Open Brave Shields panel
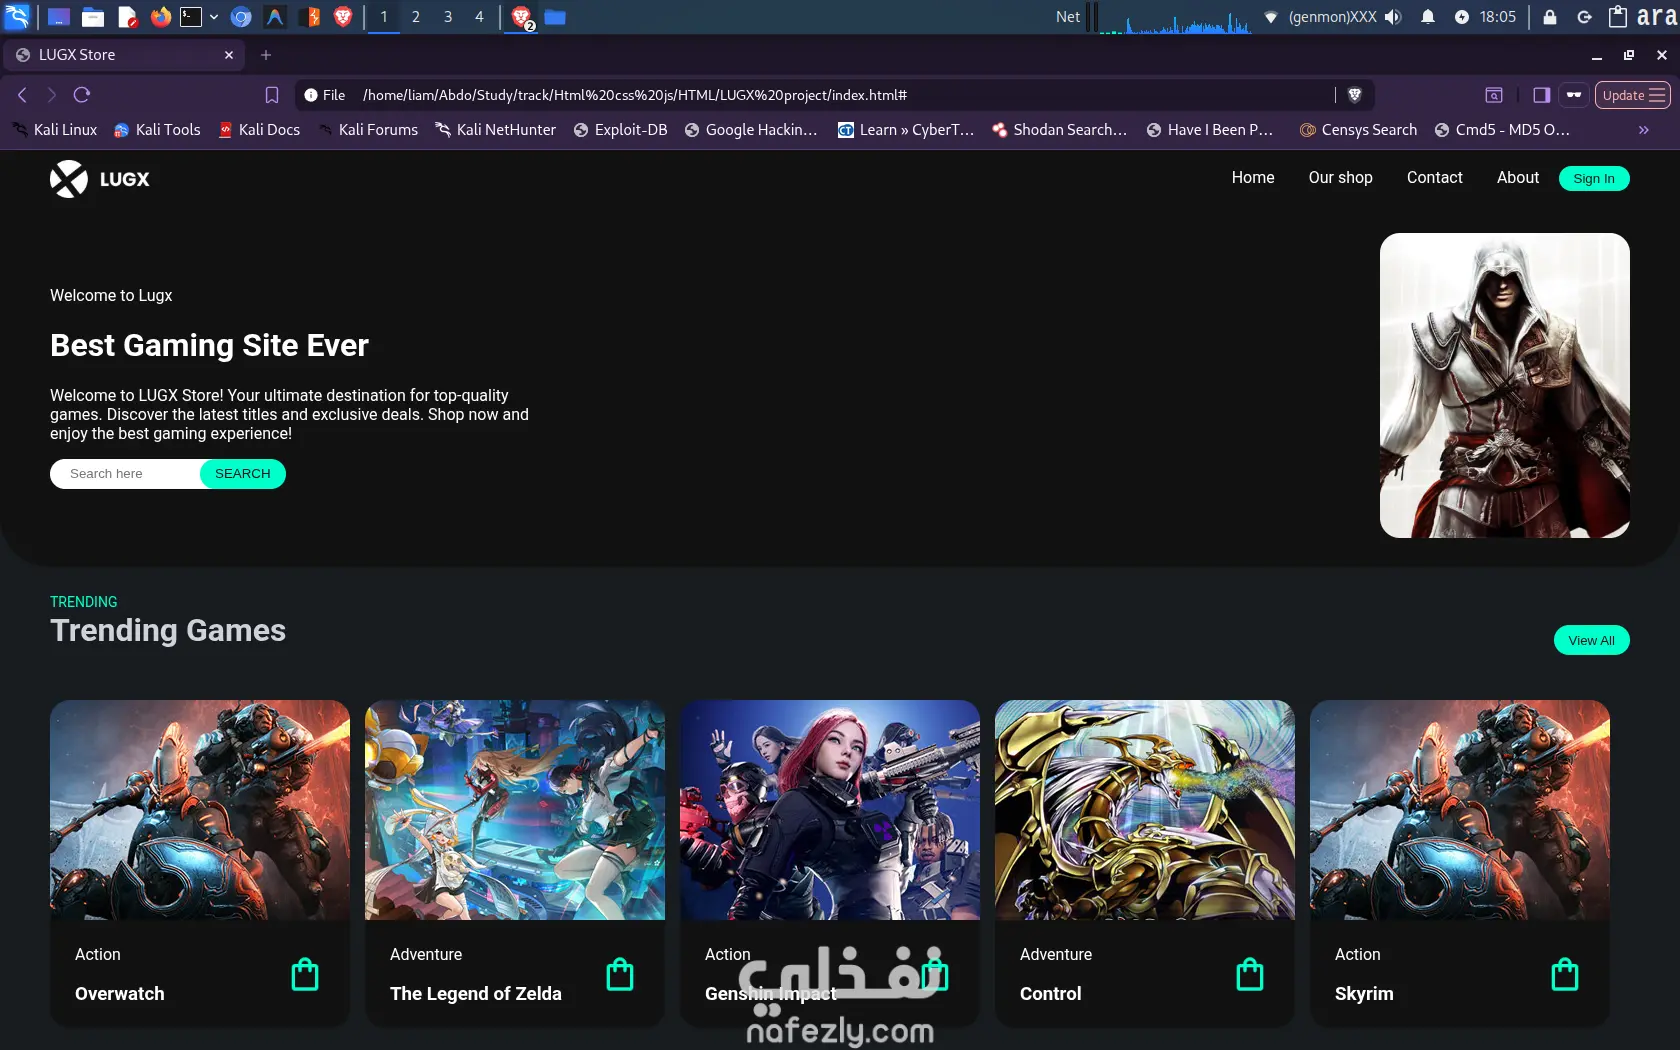 1355,95
